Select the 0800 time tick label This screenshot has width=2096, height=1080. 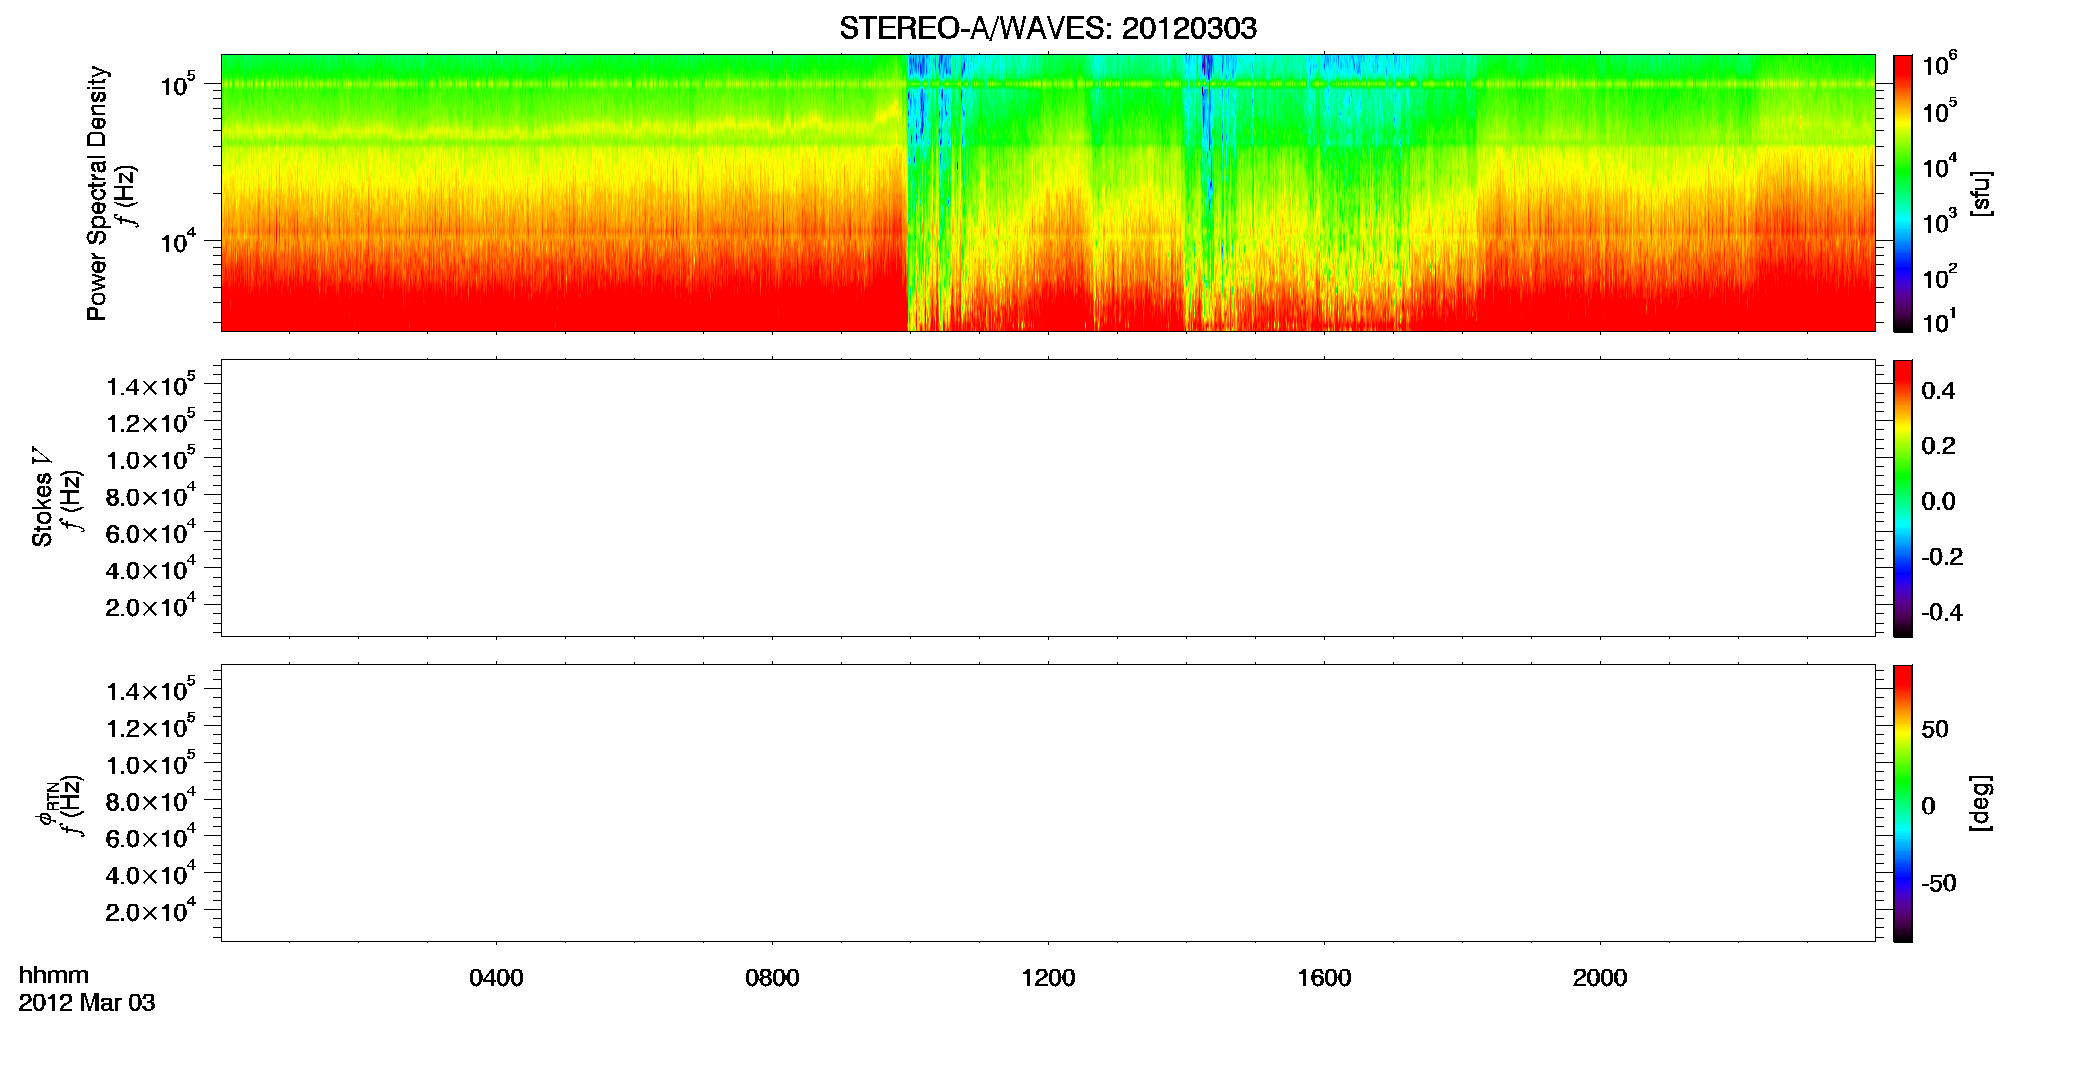pos(772,978)
